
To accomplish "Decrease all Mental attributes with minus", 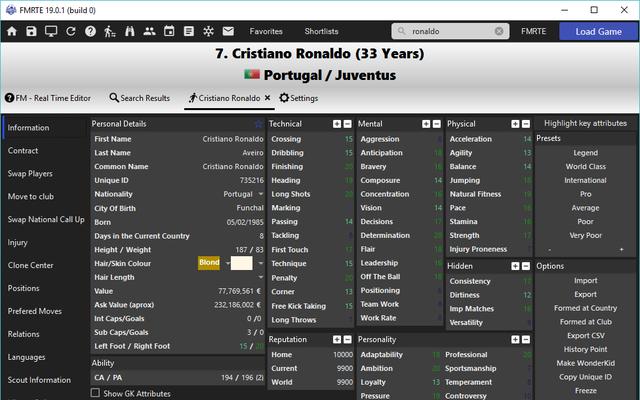I will [437, 124].
